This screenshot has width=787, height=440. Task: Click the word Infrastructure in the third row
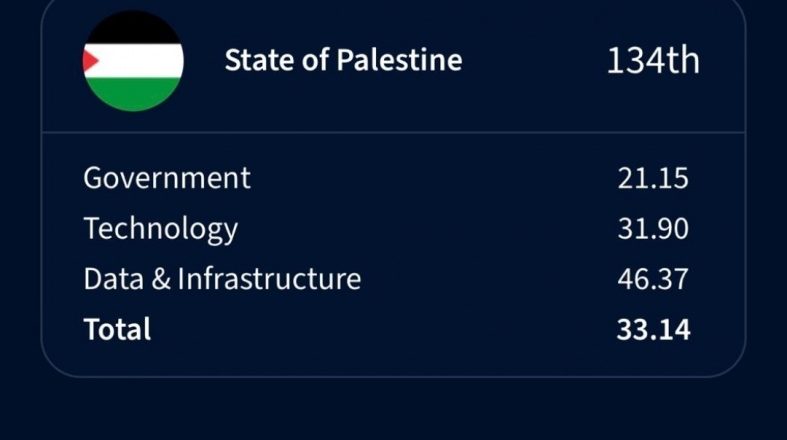(x=269, y=279)
